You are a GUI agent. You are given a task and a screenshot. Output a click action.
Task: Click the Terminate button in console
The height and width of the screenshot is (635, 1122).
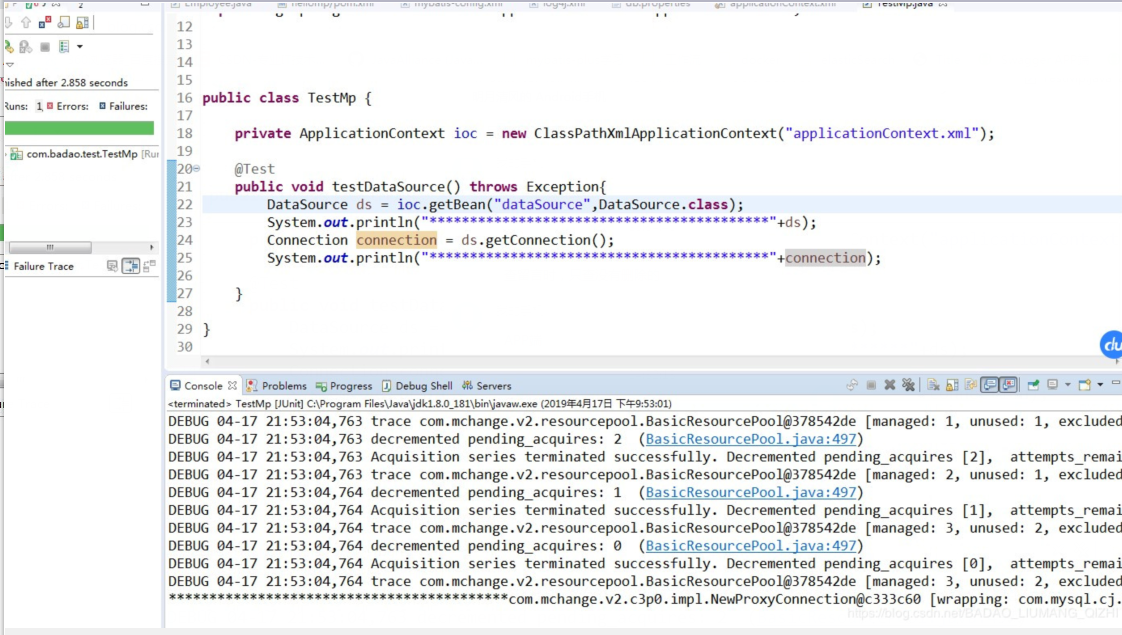tap(871, 385)
